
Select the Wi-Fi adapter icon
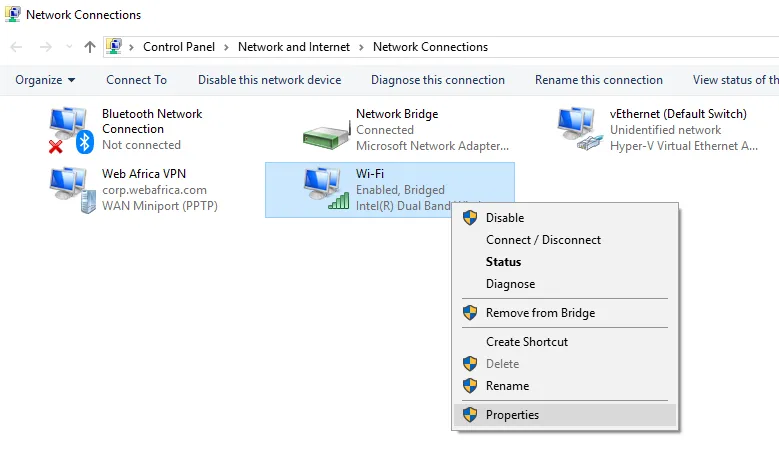326,188
